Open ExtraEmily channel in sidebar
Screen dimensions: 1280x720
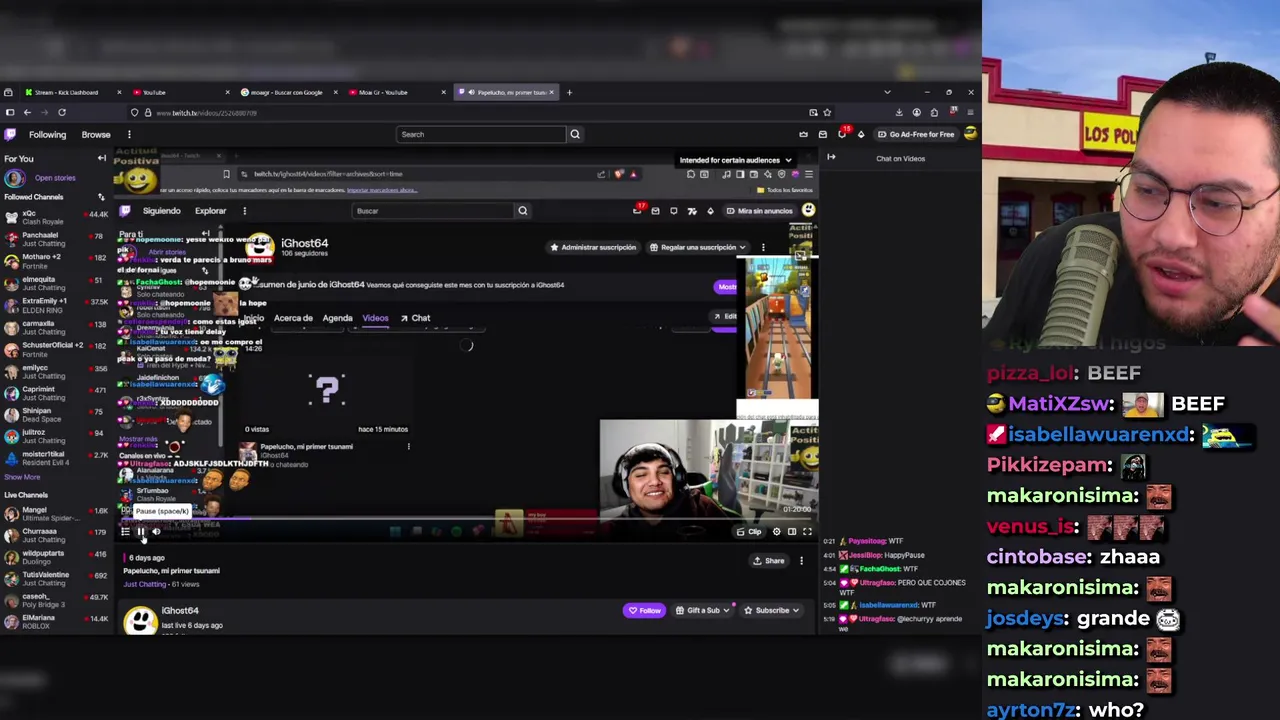pos(55,305)
